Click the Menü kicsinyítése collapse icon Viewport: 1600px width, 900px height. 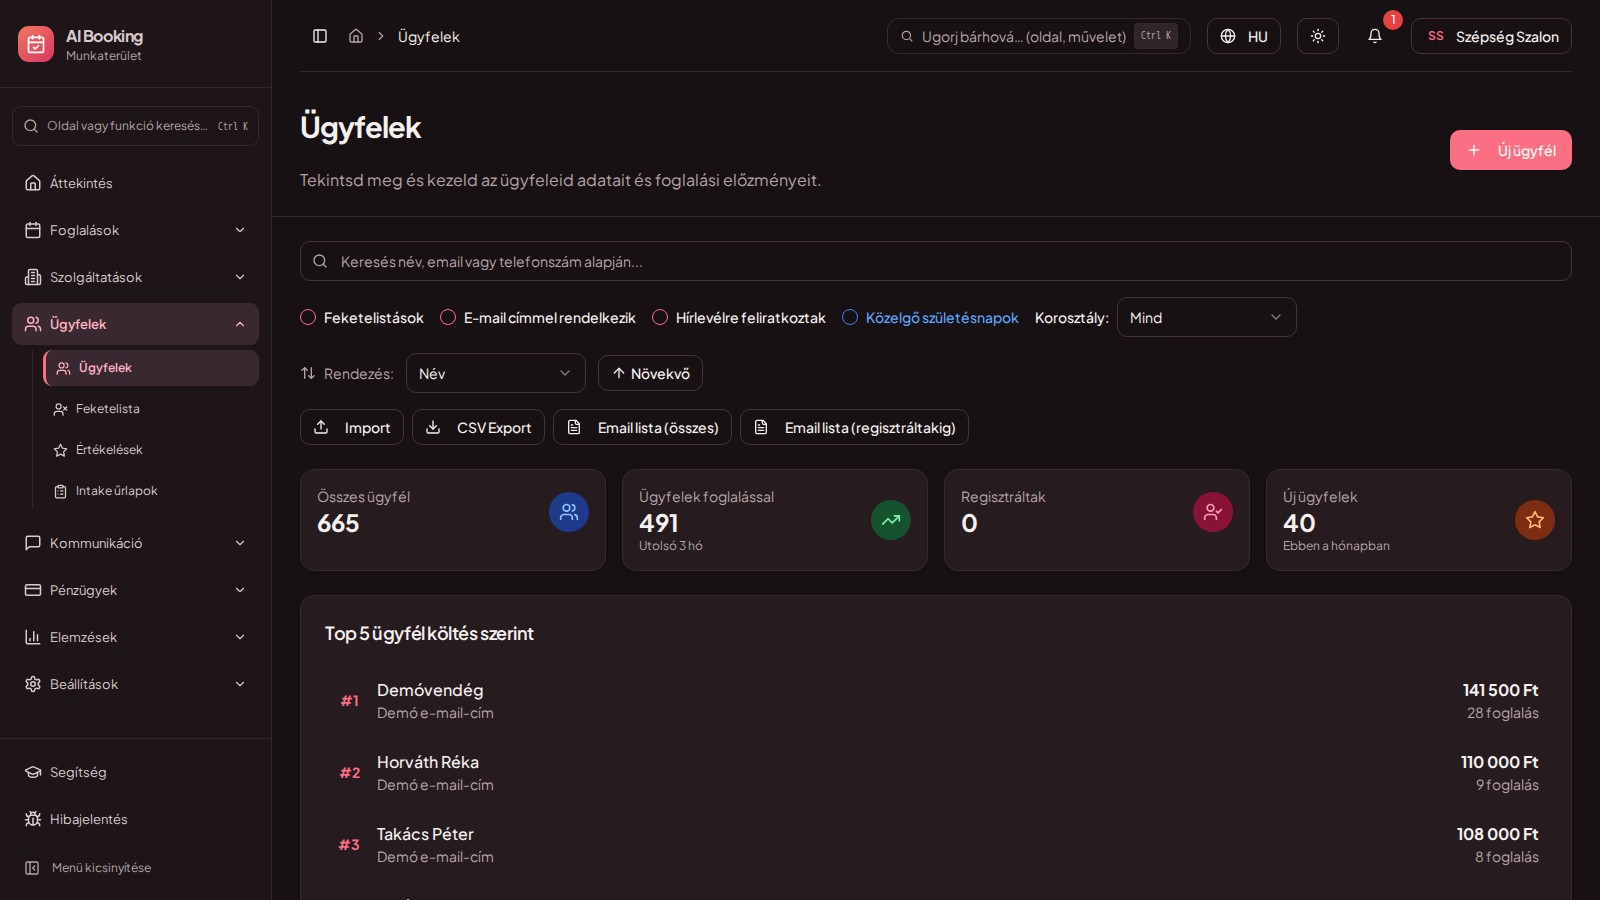pos(32,868)
